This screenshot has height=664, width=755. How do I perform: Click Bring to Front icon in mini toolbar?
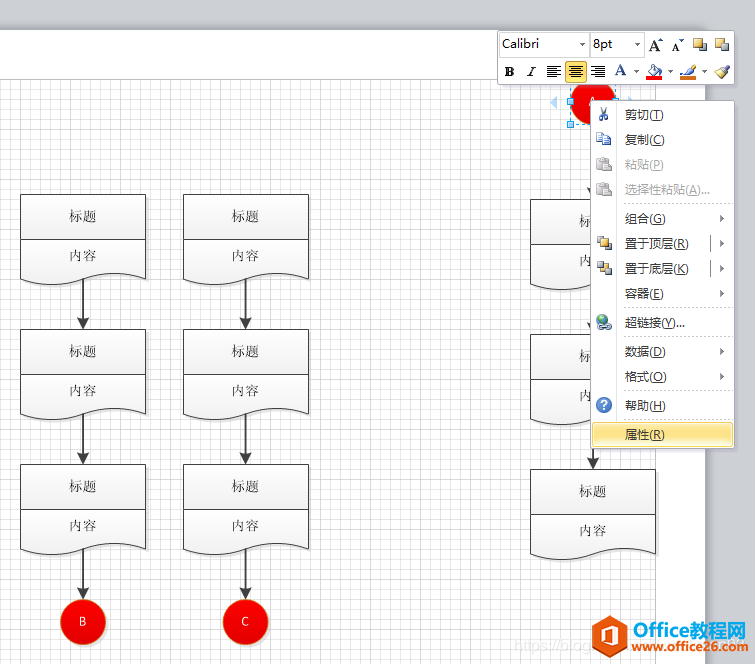tap(700, 45)
